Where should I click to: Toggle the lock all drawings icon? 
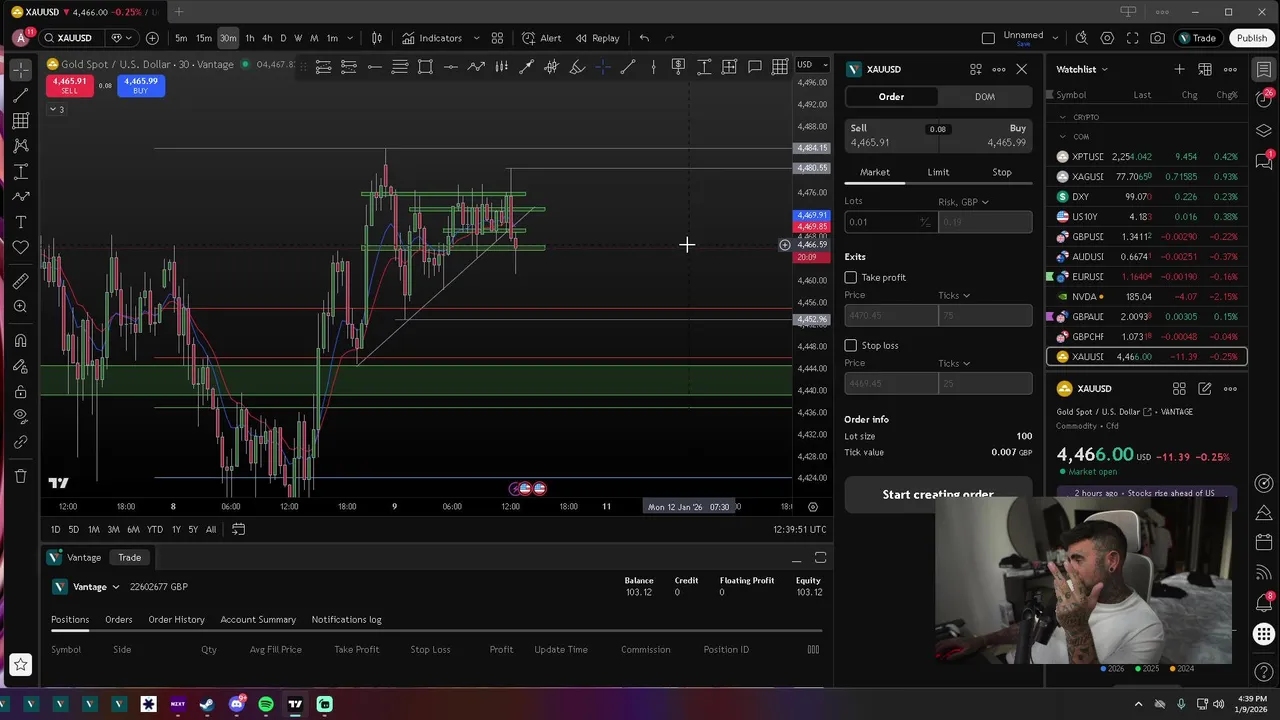click(20, 391)
